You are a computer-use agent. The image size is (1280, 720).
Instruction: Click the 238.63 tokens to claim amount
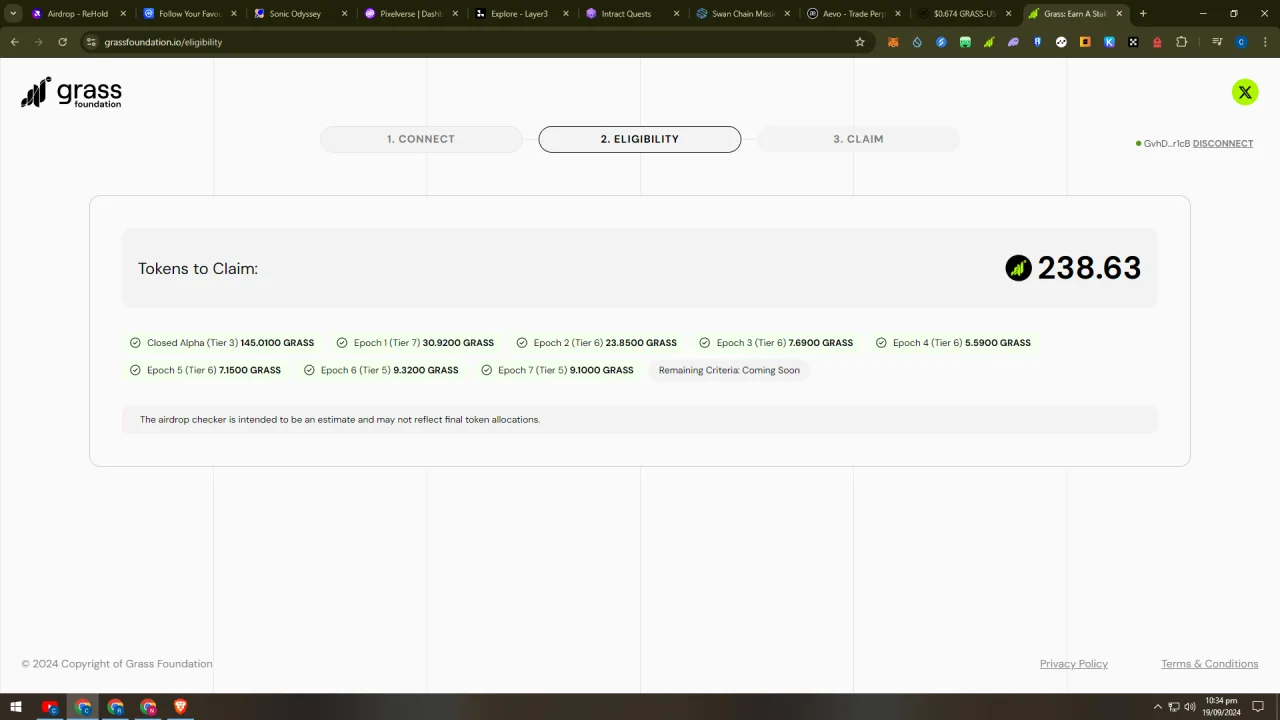(1089, 268)
